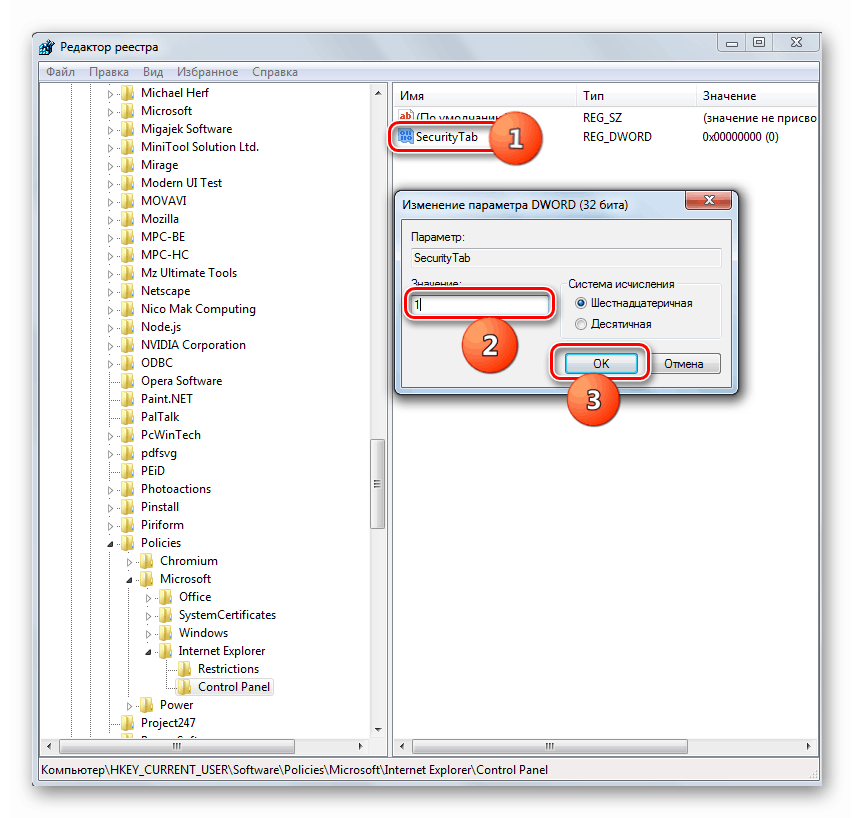Open the Справка menu

point(274,72)
